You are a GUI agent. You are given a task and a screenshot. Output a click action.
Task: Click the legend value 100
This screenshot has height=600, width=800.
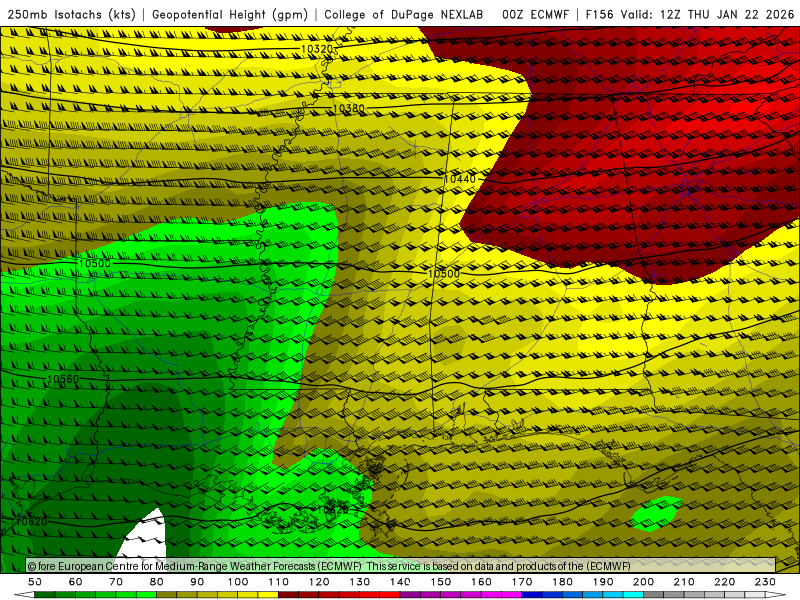tap(238, 582)
